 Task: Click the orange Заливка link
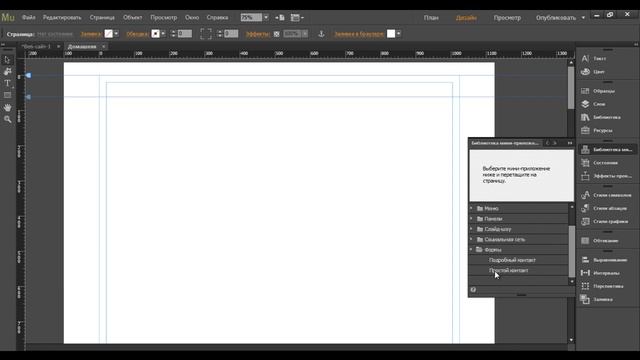coord(91,34)
